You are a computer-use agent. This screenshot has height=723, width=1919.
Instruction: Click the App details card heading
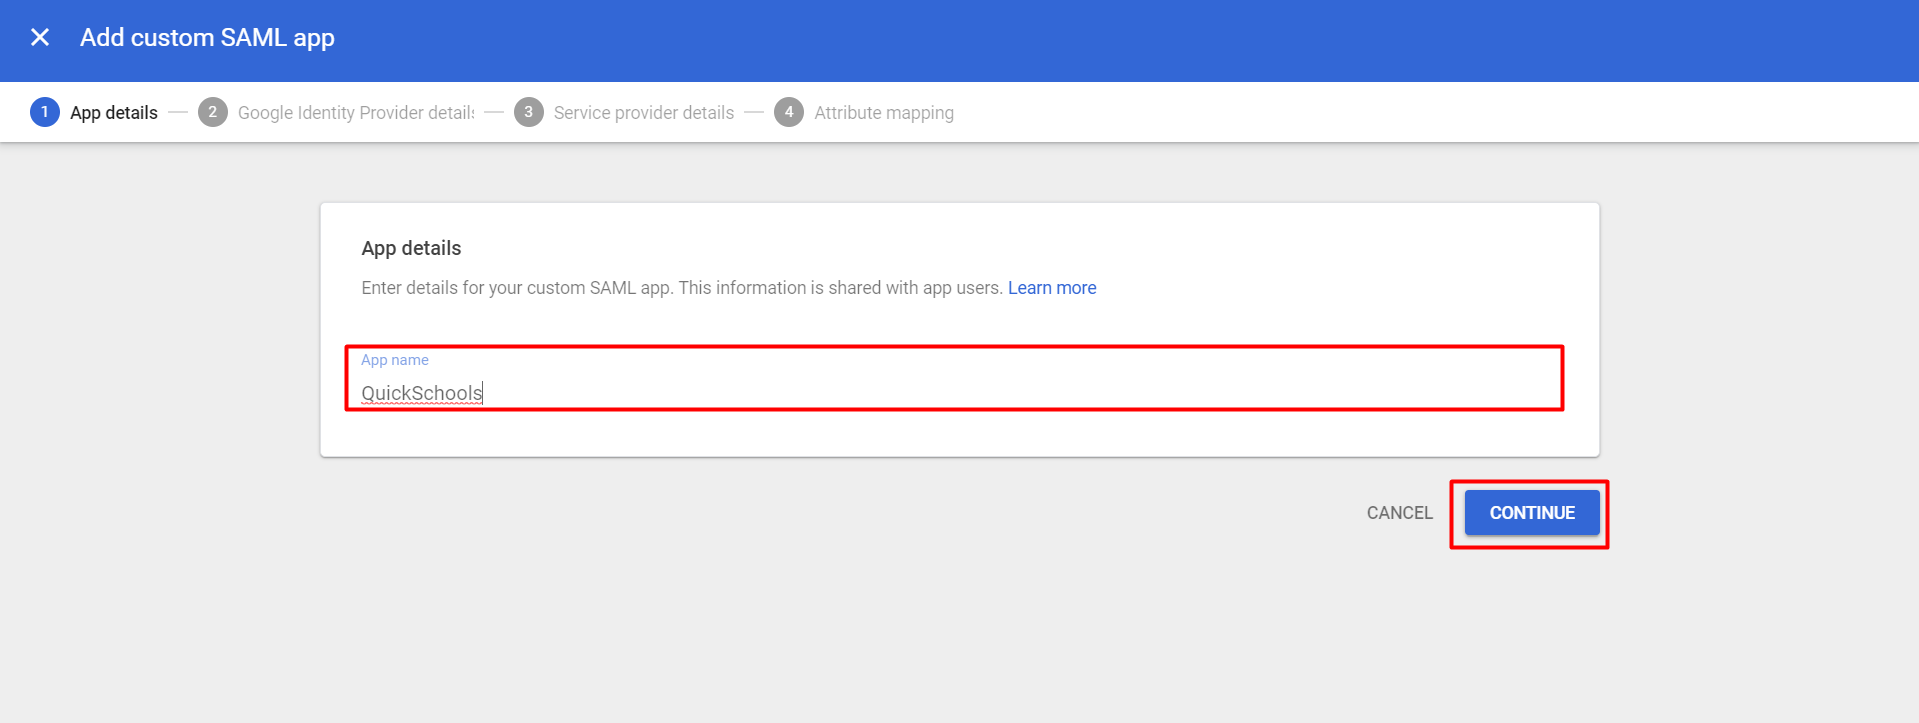tap(411, 248)
